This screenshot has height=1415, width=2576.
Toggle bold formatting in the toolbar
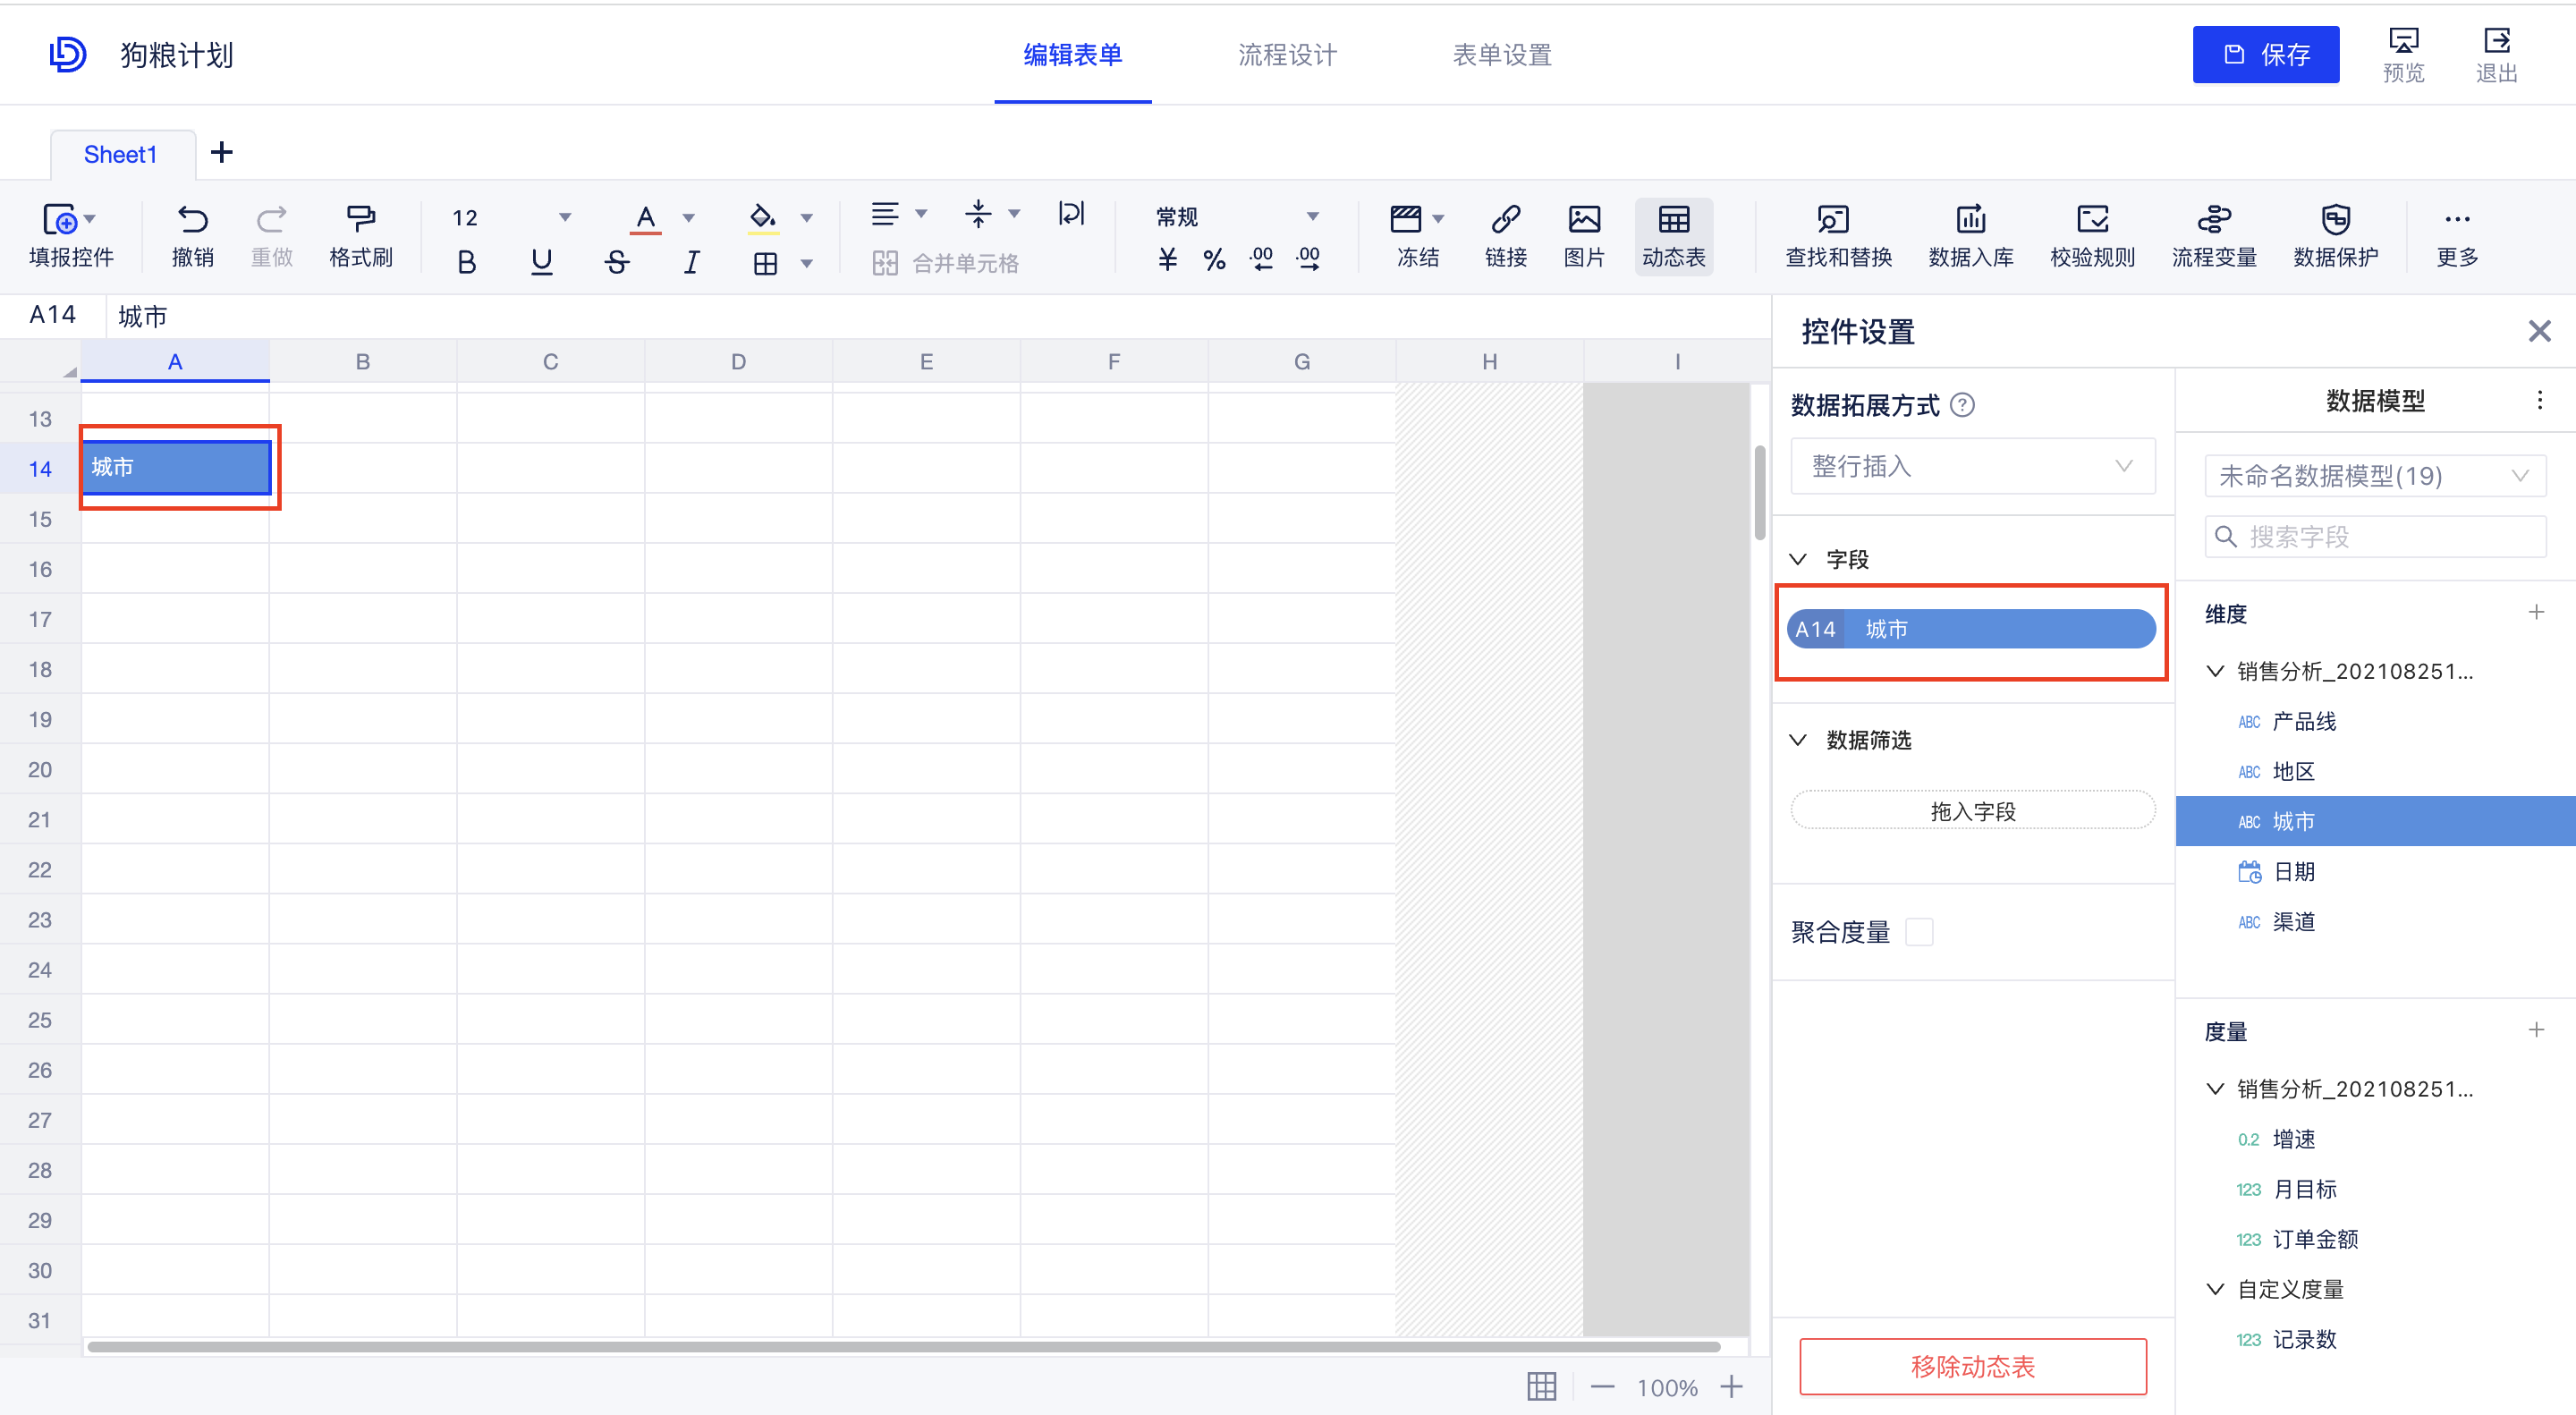(466, 262)
